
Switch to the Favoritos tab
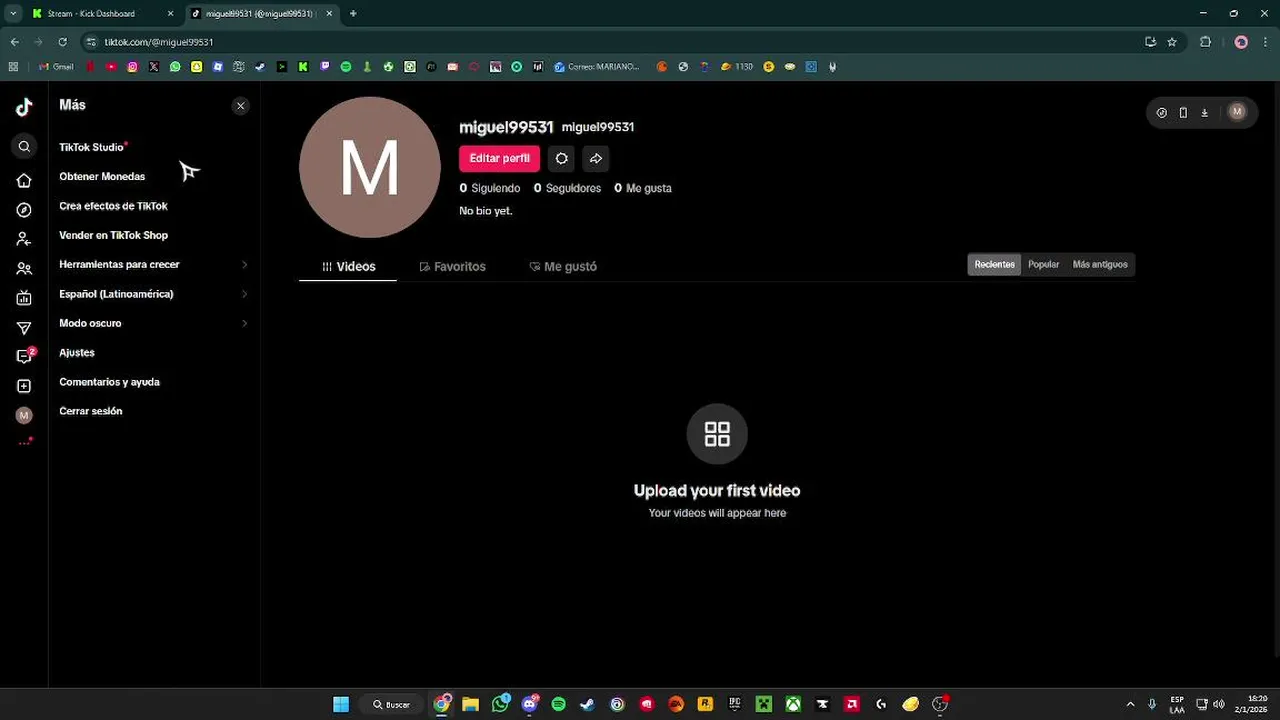(x=452, y=267)
